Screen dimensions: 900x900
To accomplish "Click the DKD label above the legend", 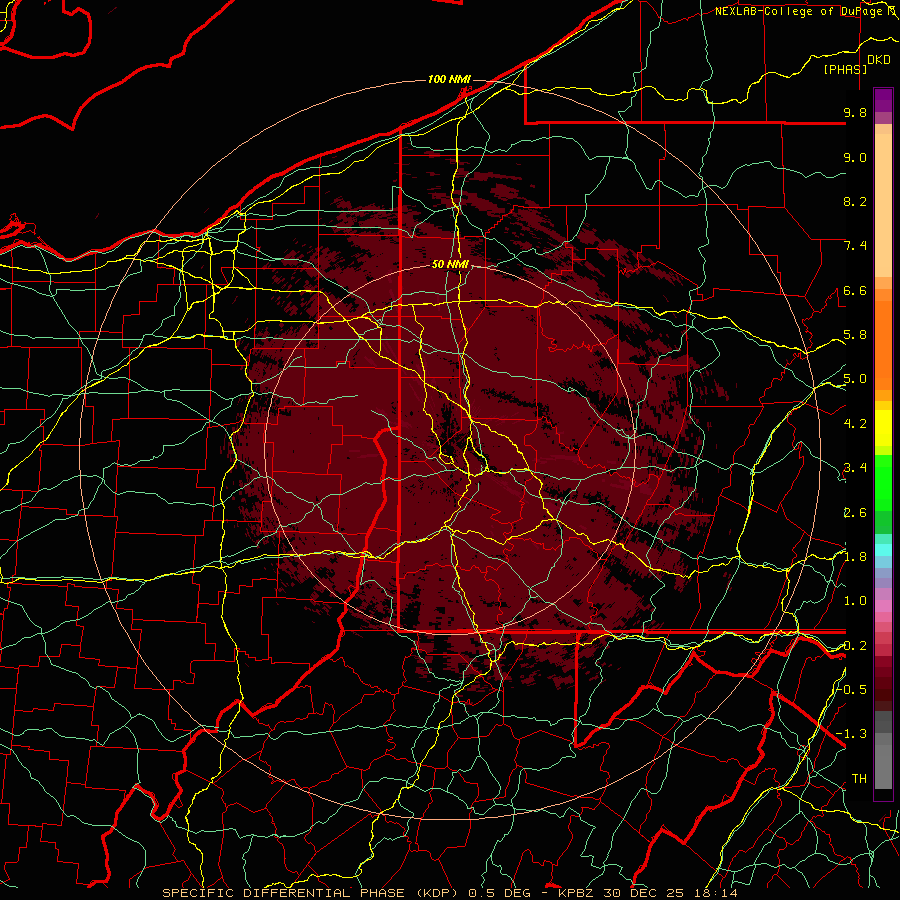I will click(x=879, y=60).
